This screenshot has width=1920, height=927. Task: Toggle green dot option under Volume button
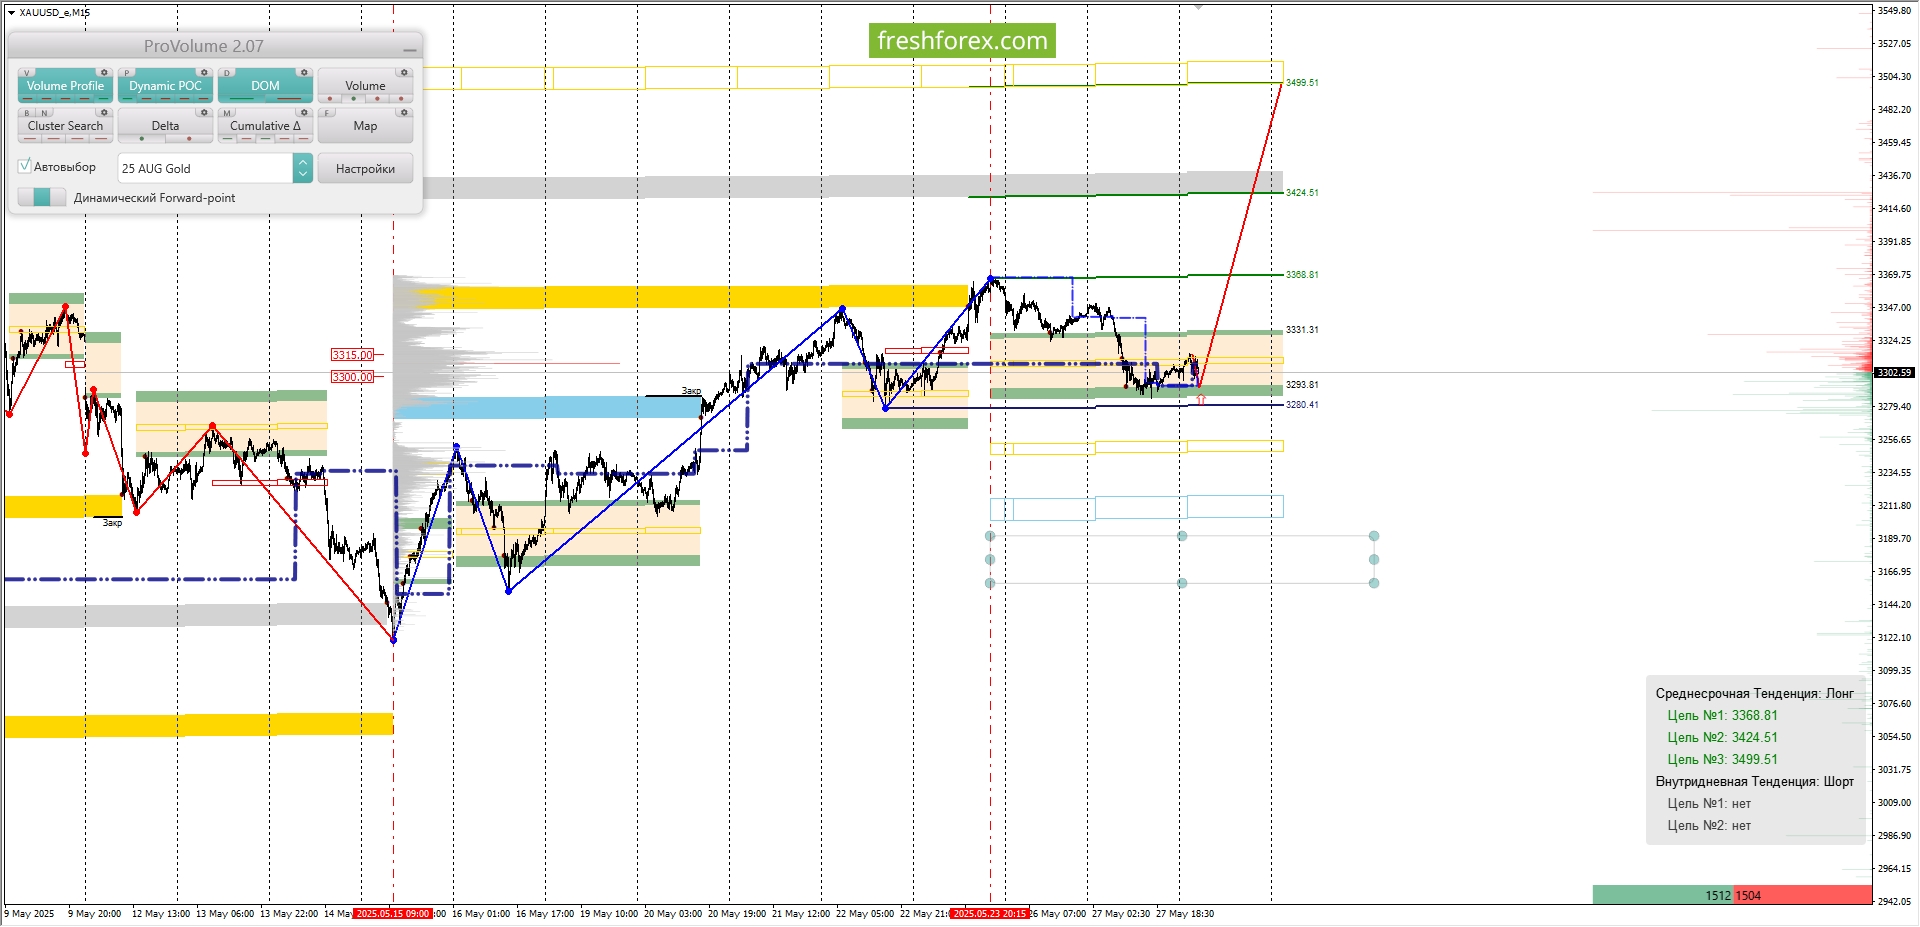[353, 99]
